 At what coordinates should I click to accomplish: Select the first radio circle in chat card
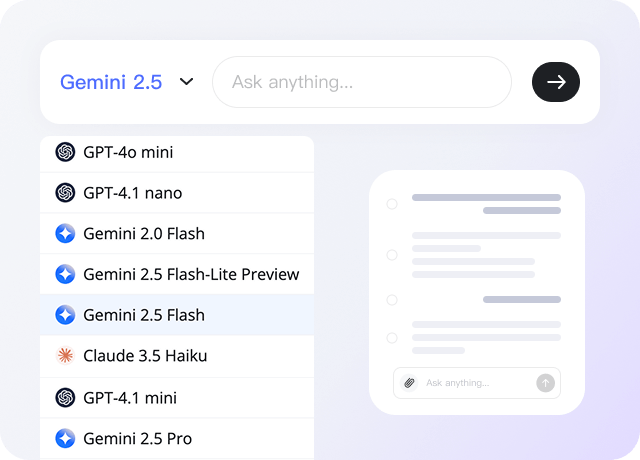392,204
